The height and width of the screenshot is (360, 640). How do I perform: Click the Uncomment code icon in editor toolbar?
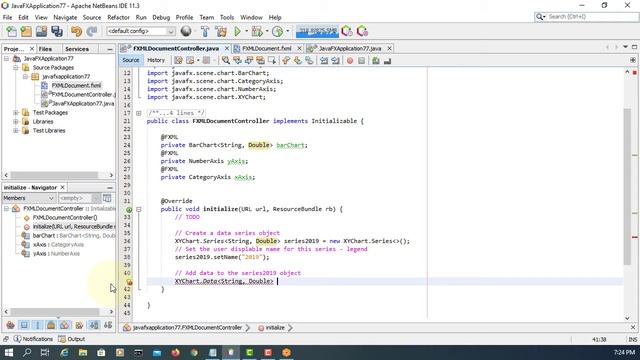387,60
